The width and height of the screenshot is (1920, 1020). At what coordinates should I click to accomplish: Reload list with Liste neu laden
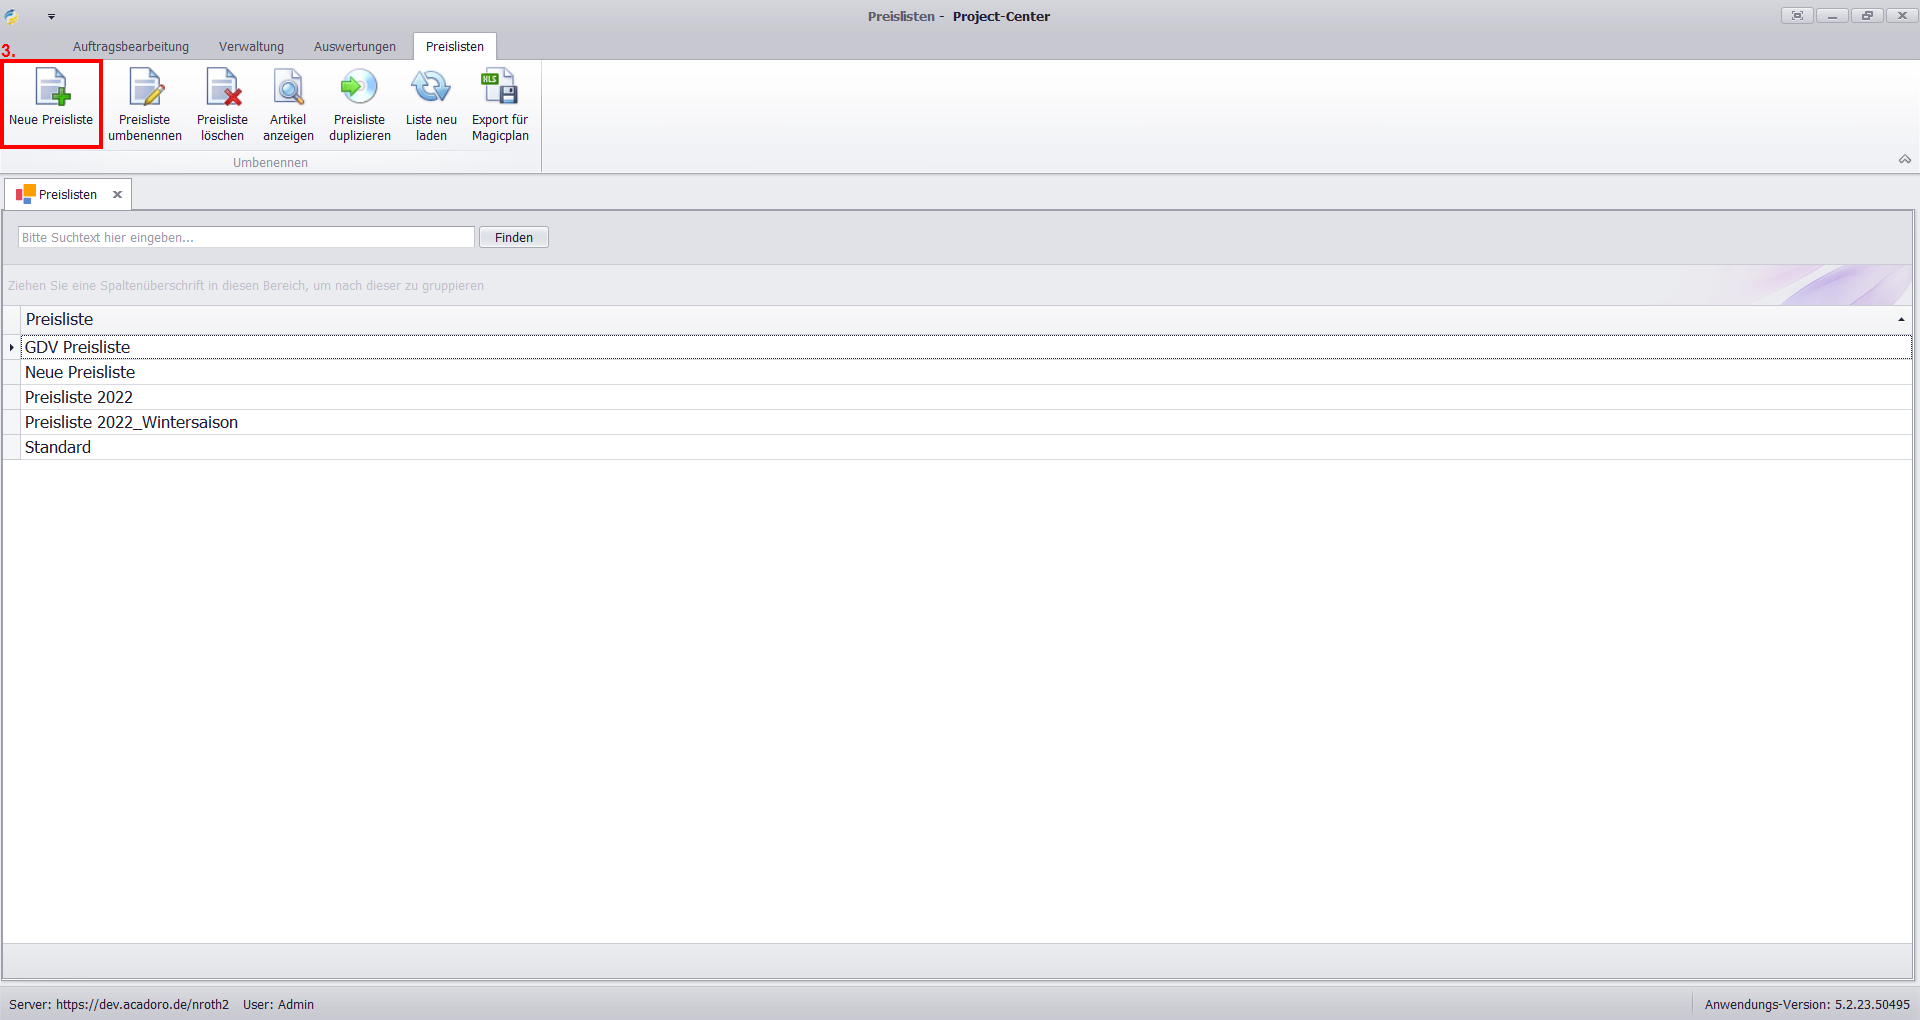pos(431,88)
